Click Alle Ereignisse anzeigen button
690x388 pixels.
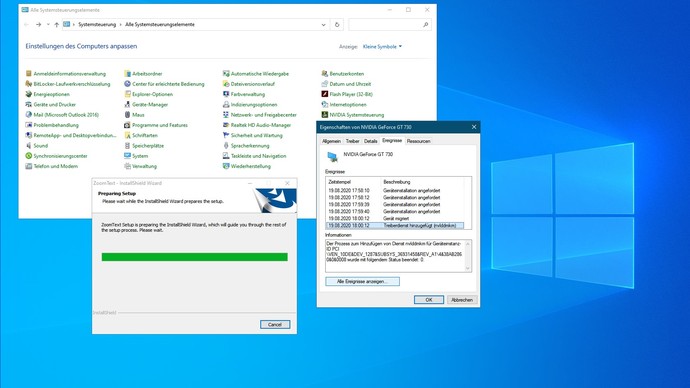362,281
